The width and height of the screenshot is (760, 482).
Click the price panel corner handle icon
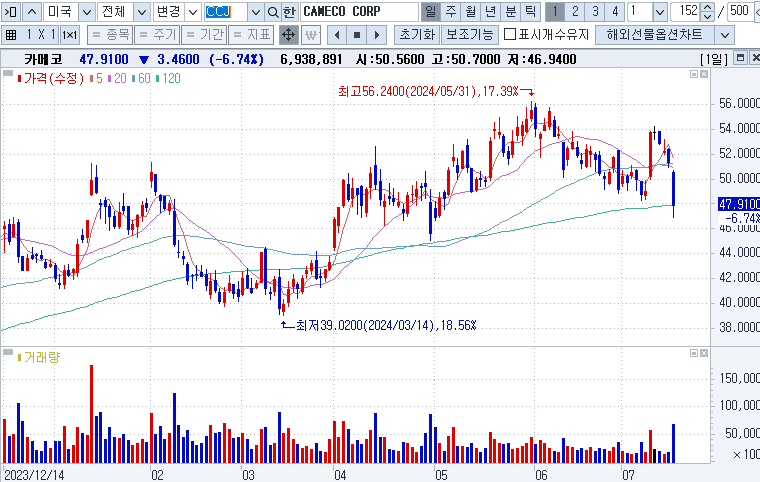click(x=7, y=73)
